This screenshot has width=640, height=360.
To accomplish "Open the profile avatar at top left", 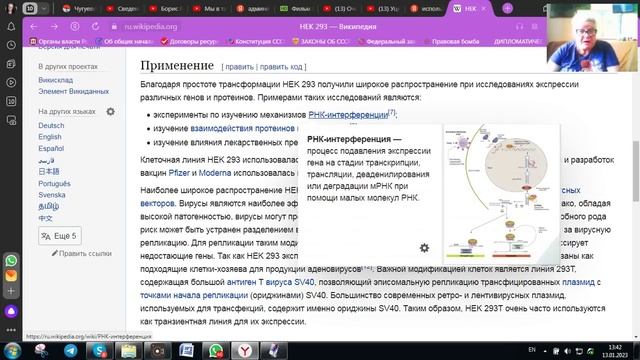I will [x=10, y=8].
